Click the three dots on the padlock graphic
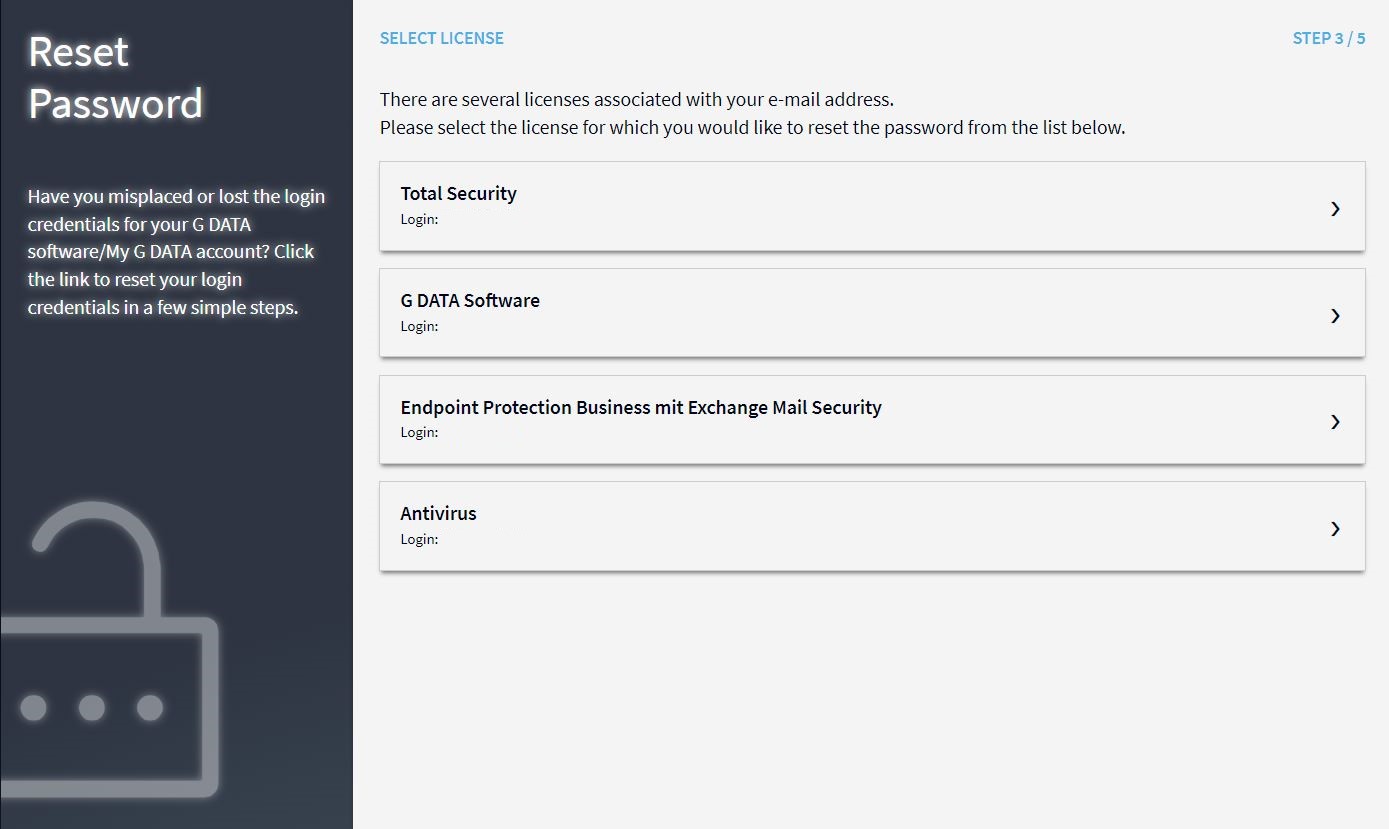The height and width of the screenshot is (829, 1389). 91,708
